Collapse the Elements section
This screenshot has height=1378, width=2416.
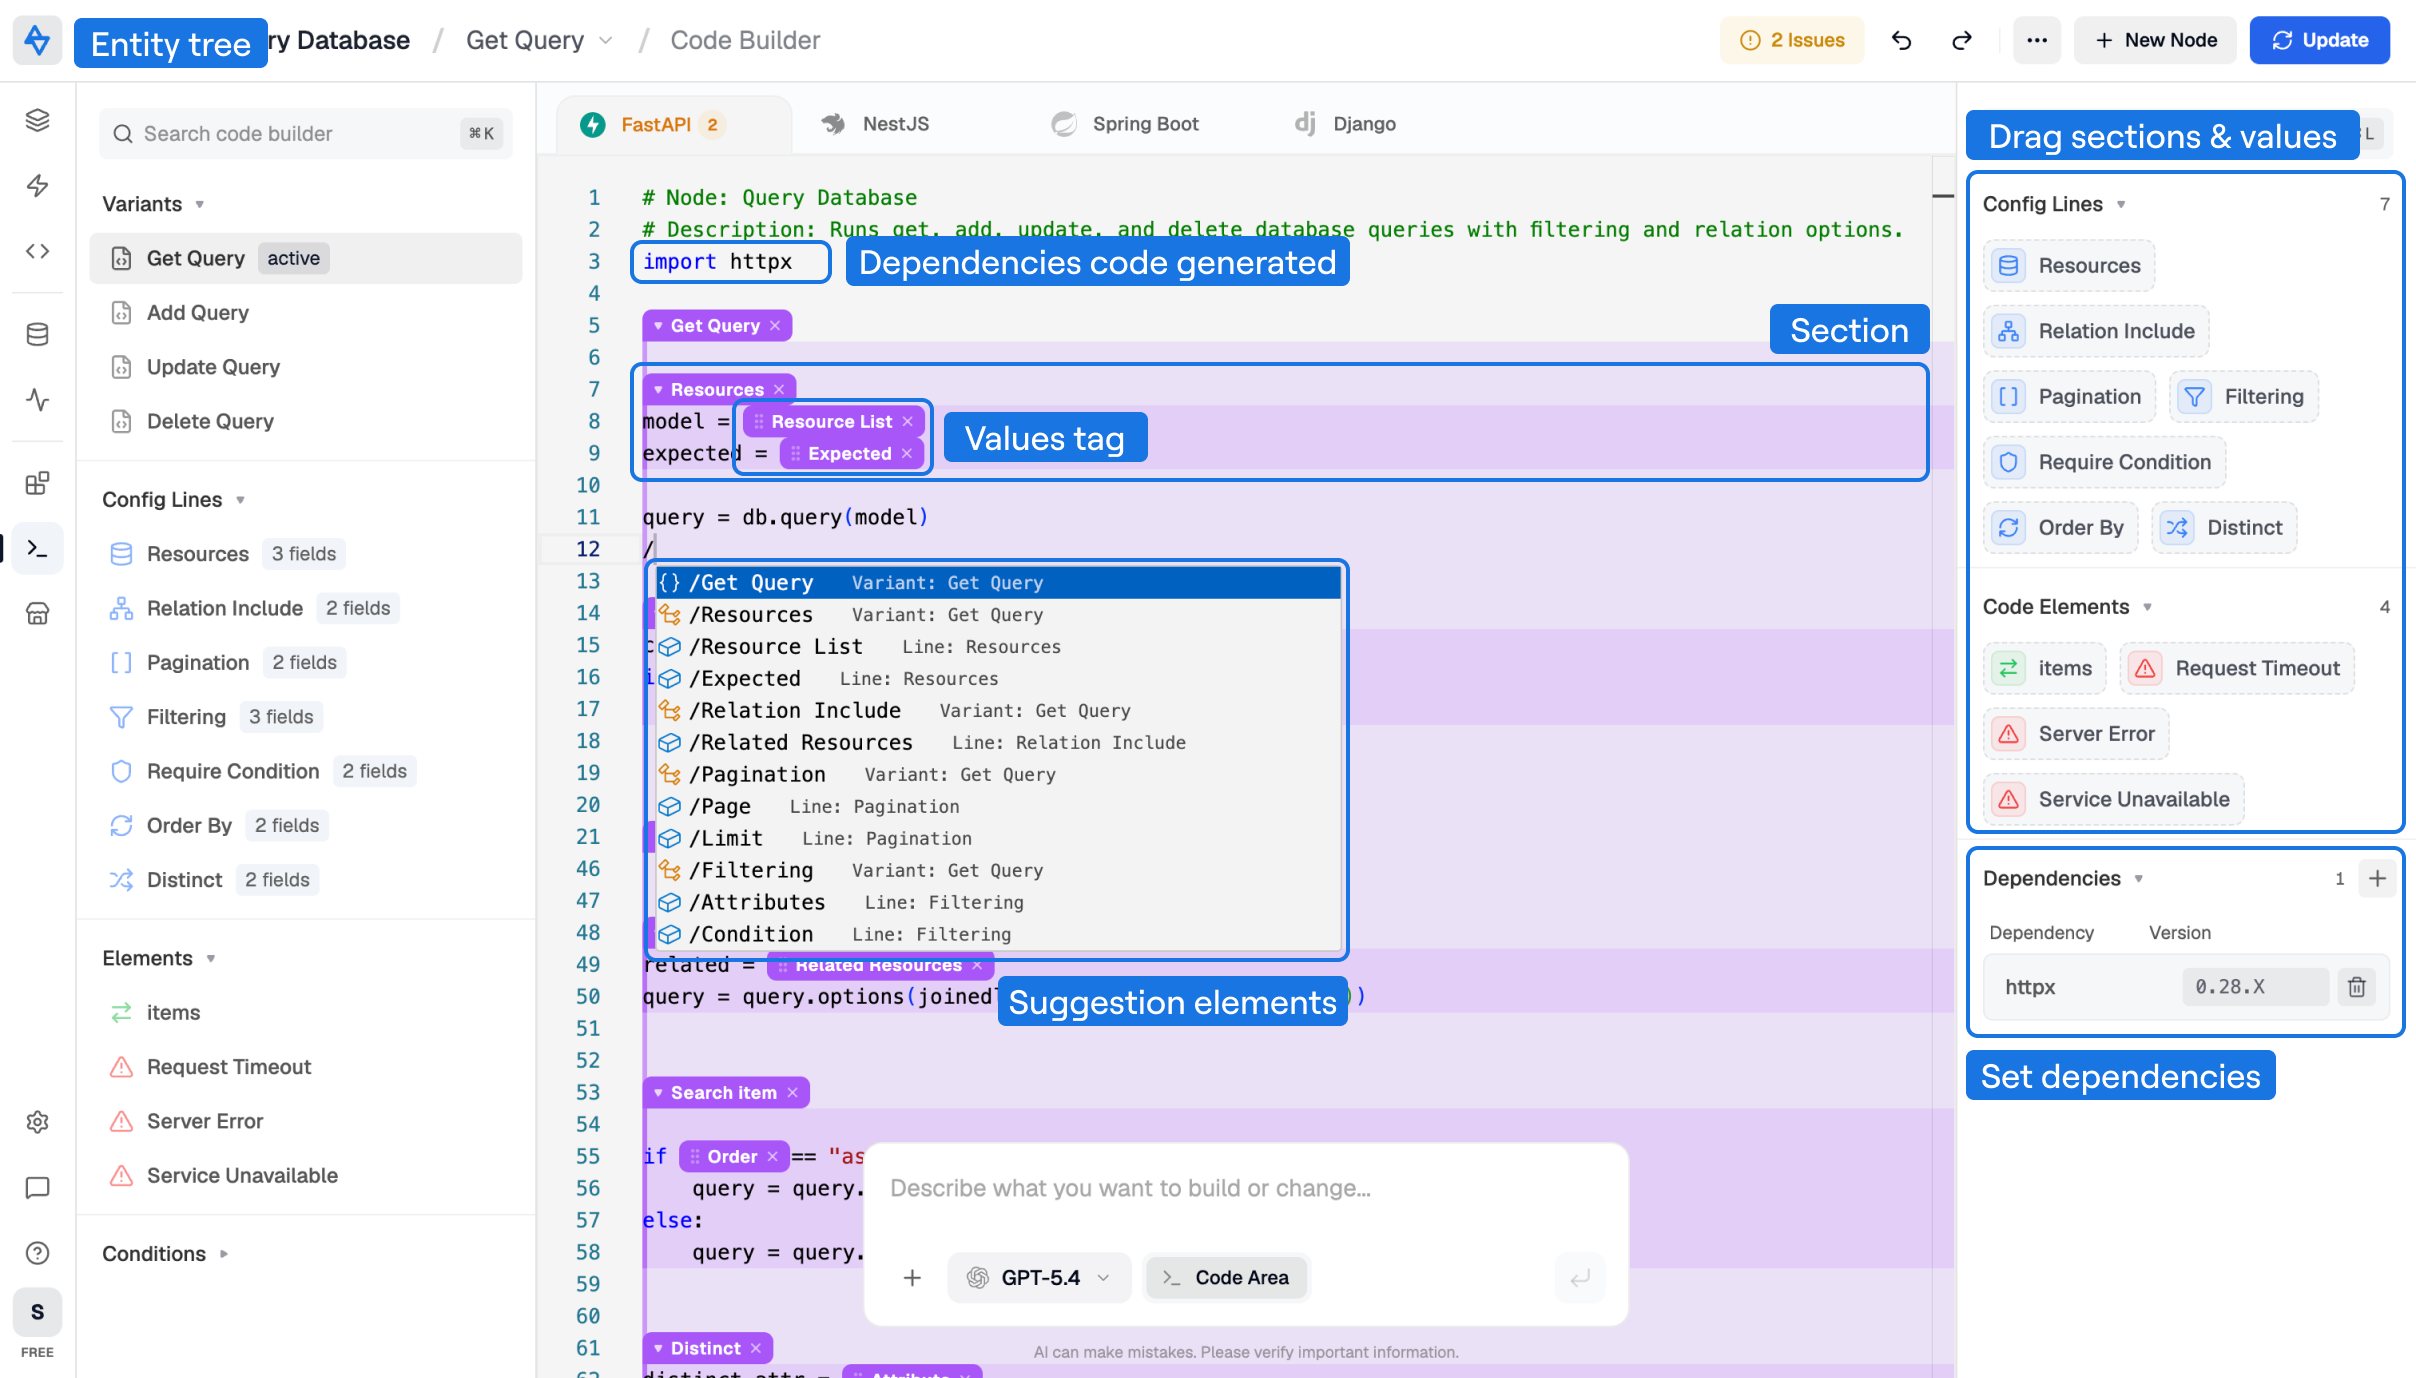pyautogui.click(x=211, y=959)
